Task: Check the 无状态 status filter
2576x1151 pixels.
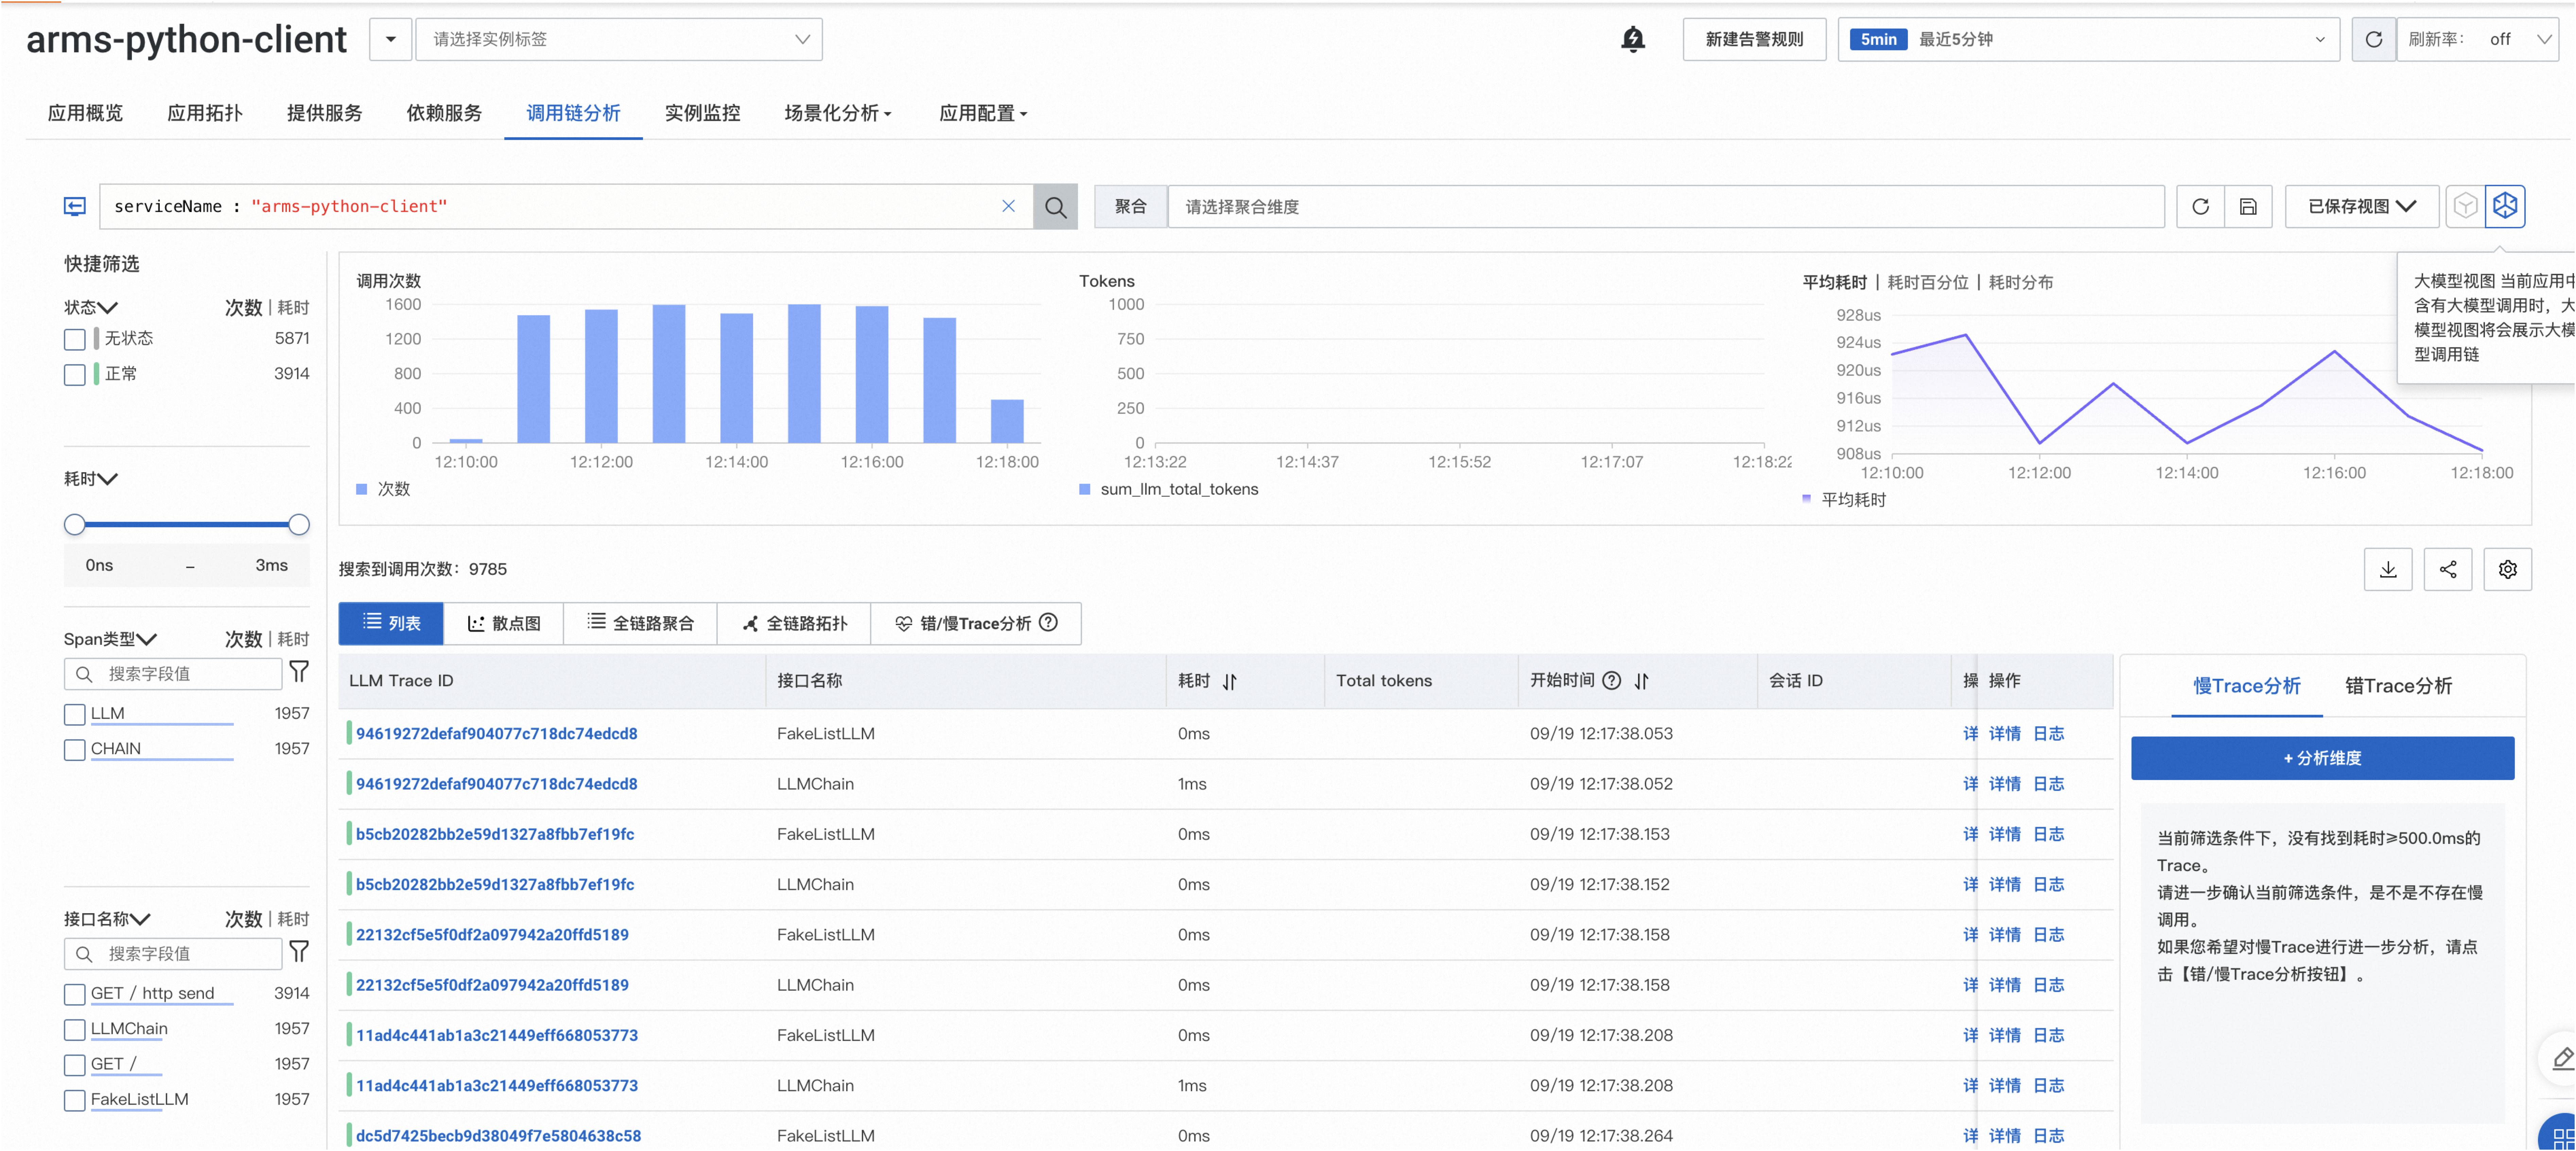Action: [75, 339]
